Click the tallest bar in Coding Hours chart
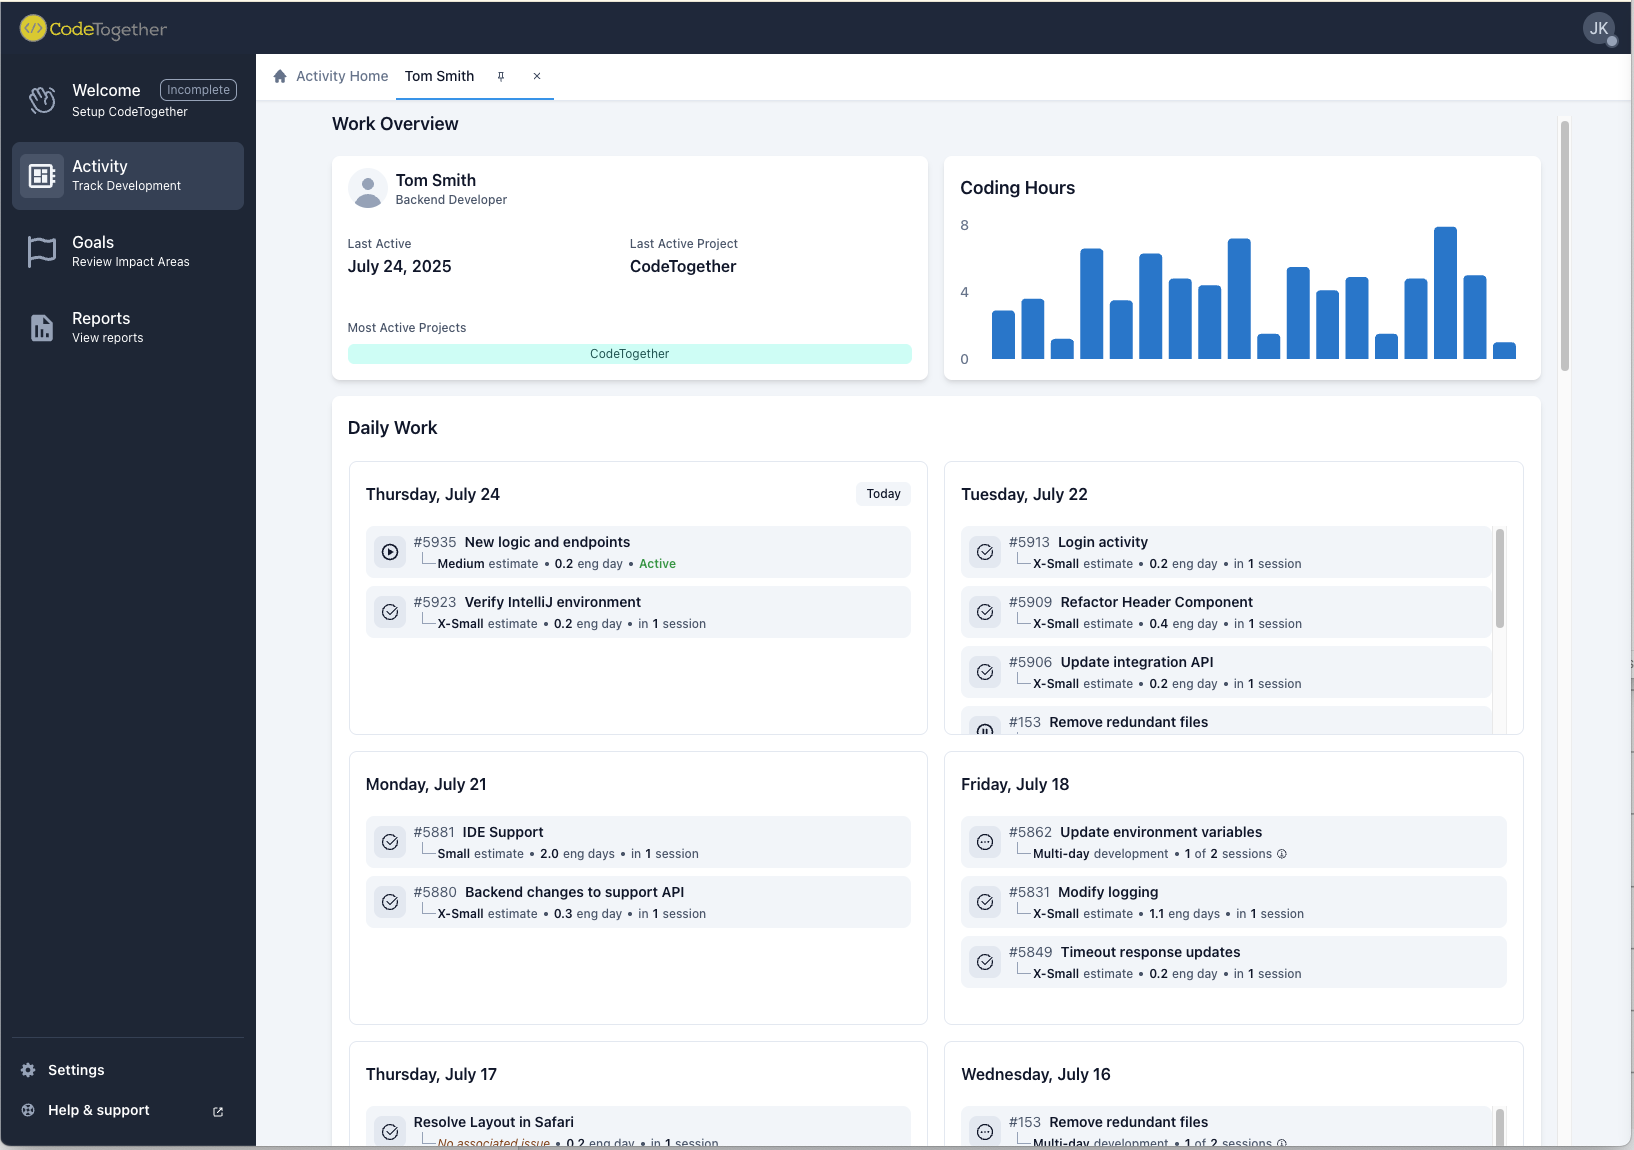This screenshot has height=1150, width=1634. [x=1445, y=293]
